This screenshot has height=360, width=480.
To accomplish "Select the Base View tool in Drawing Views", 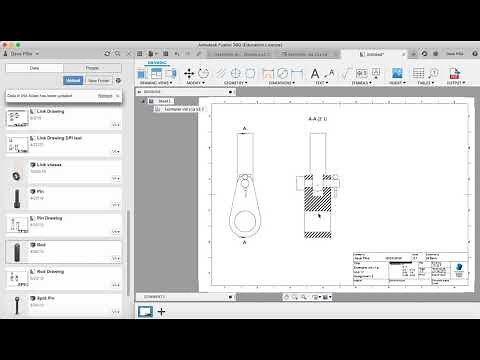I will point(142,73).
